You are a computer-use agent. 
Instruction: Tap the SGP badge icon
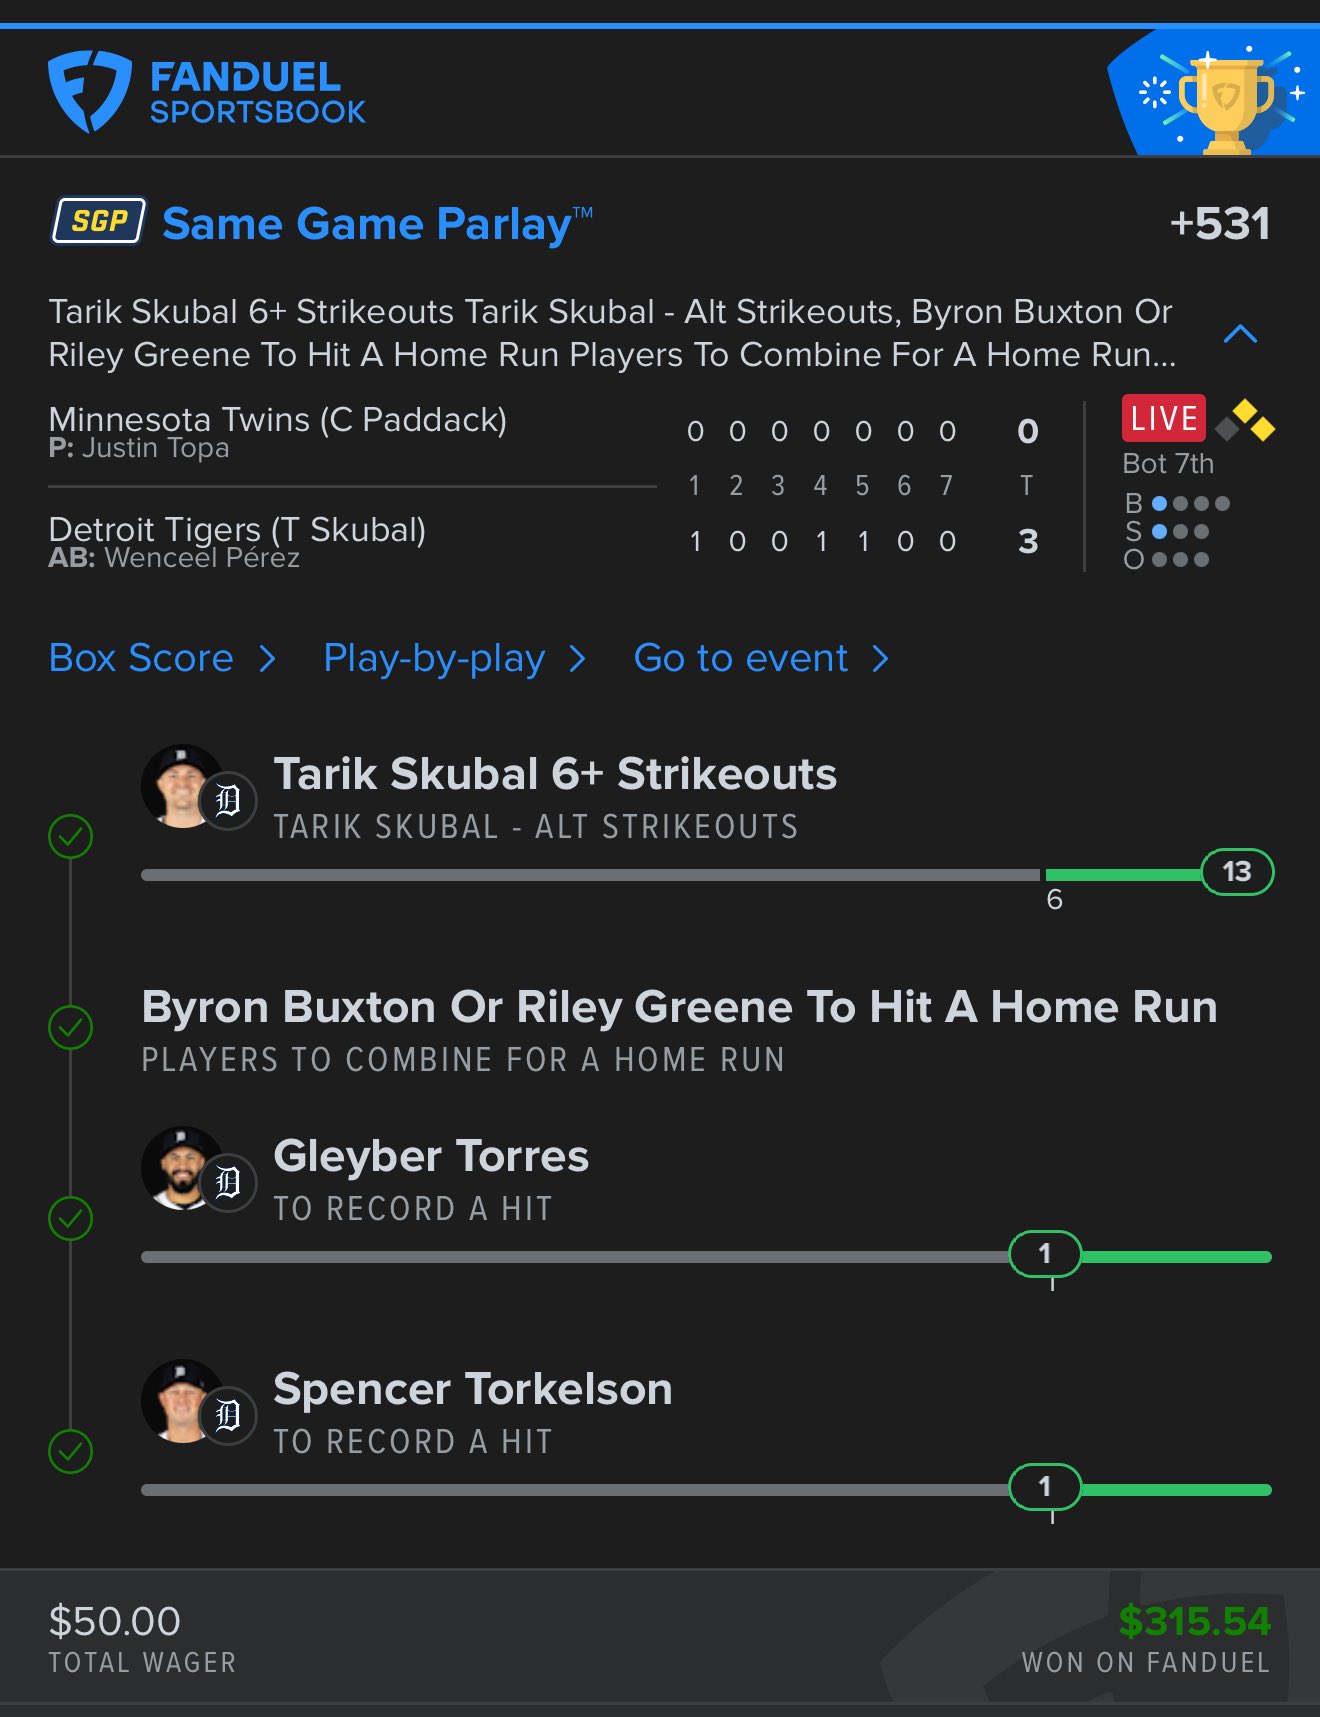99,221
